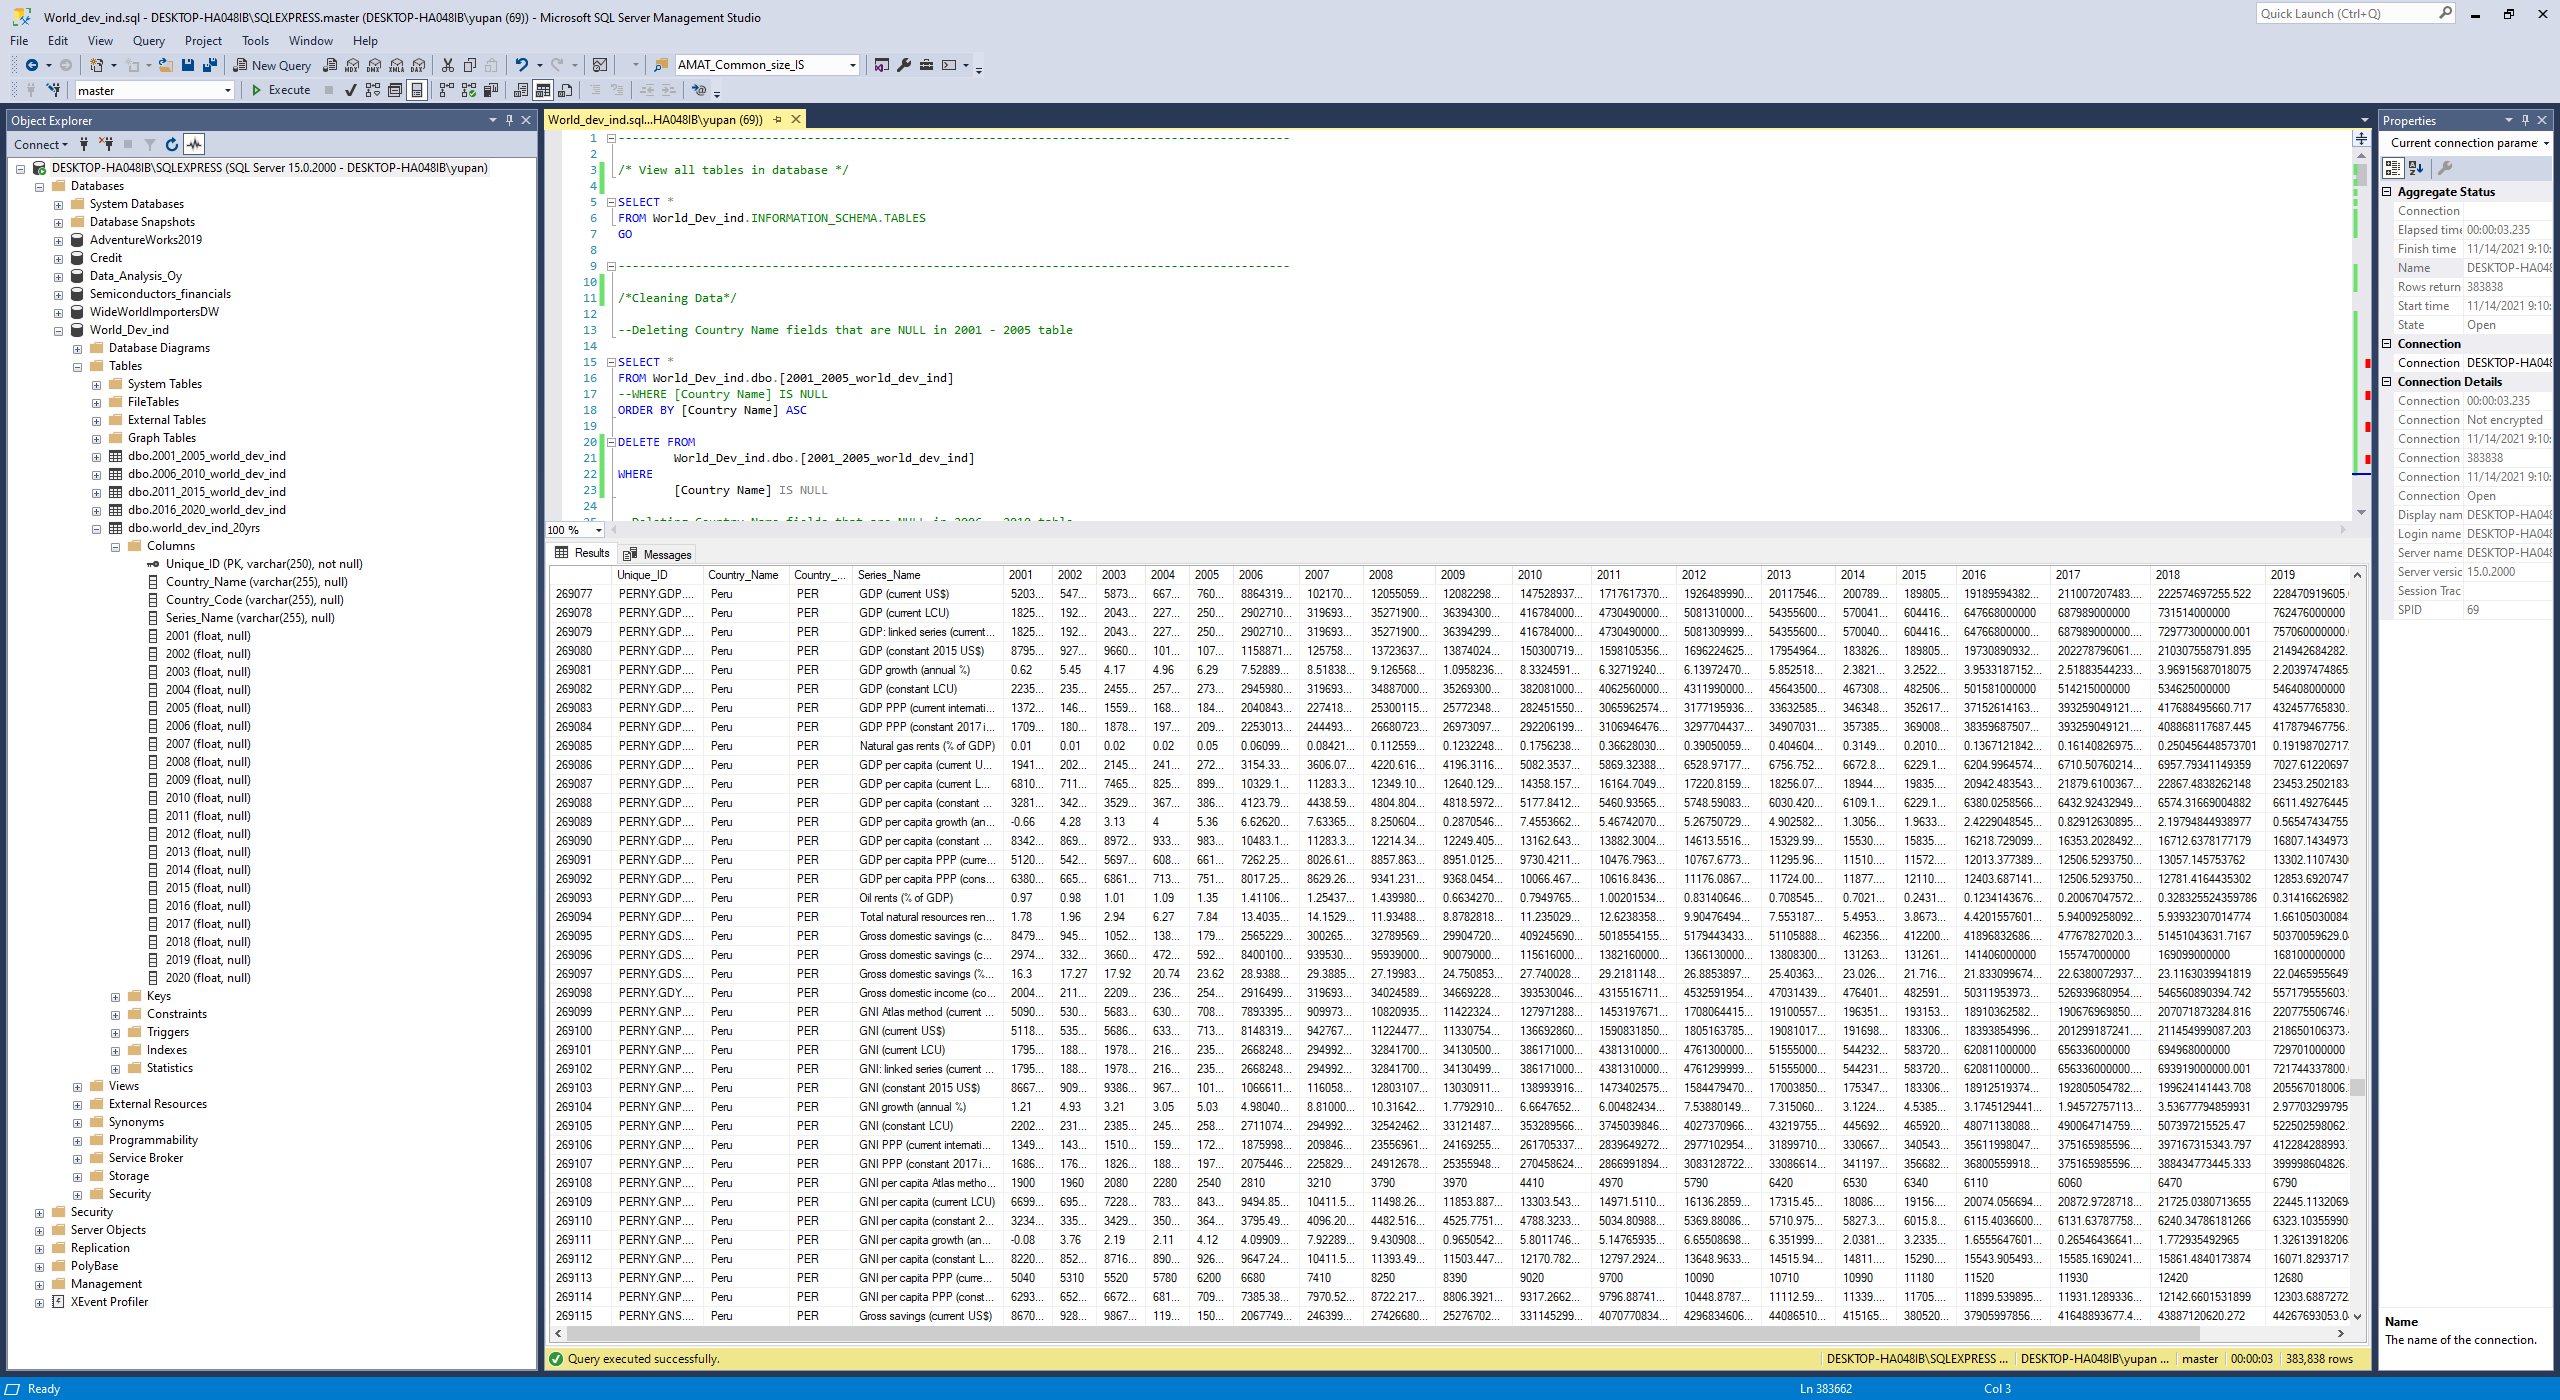Refresh the Object Explorer

point(172,144)
